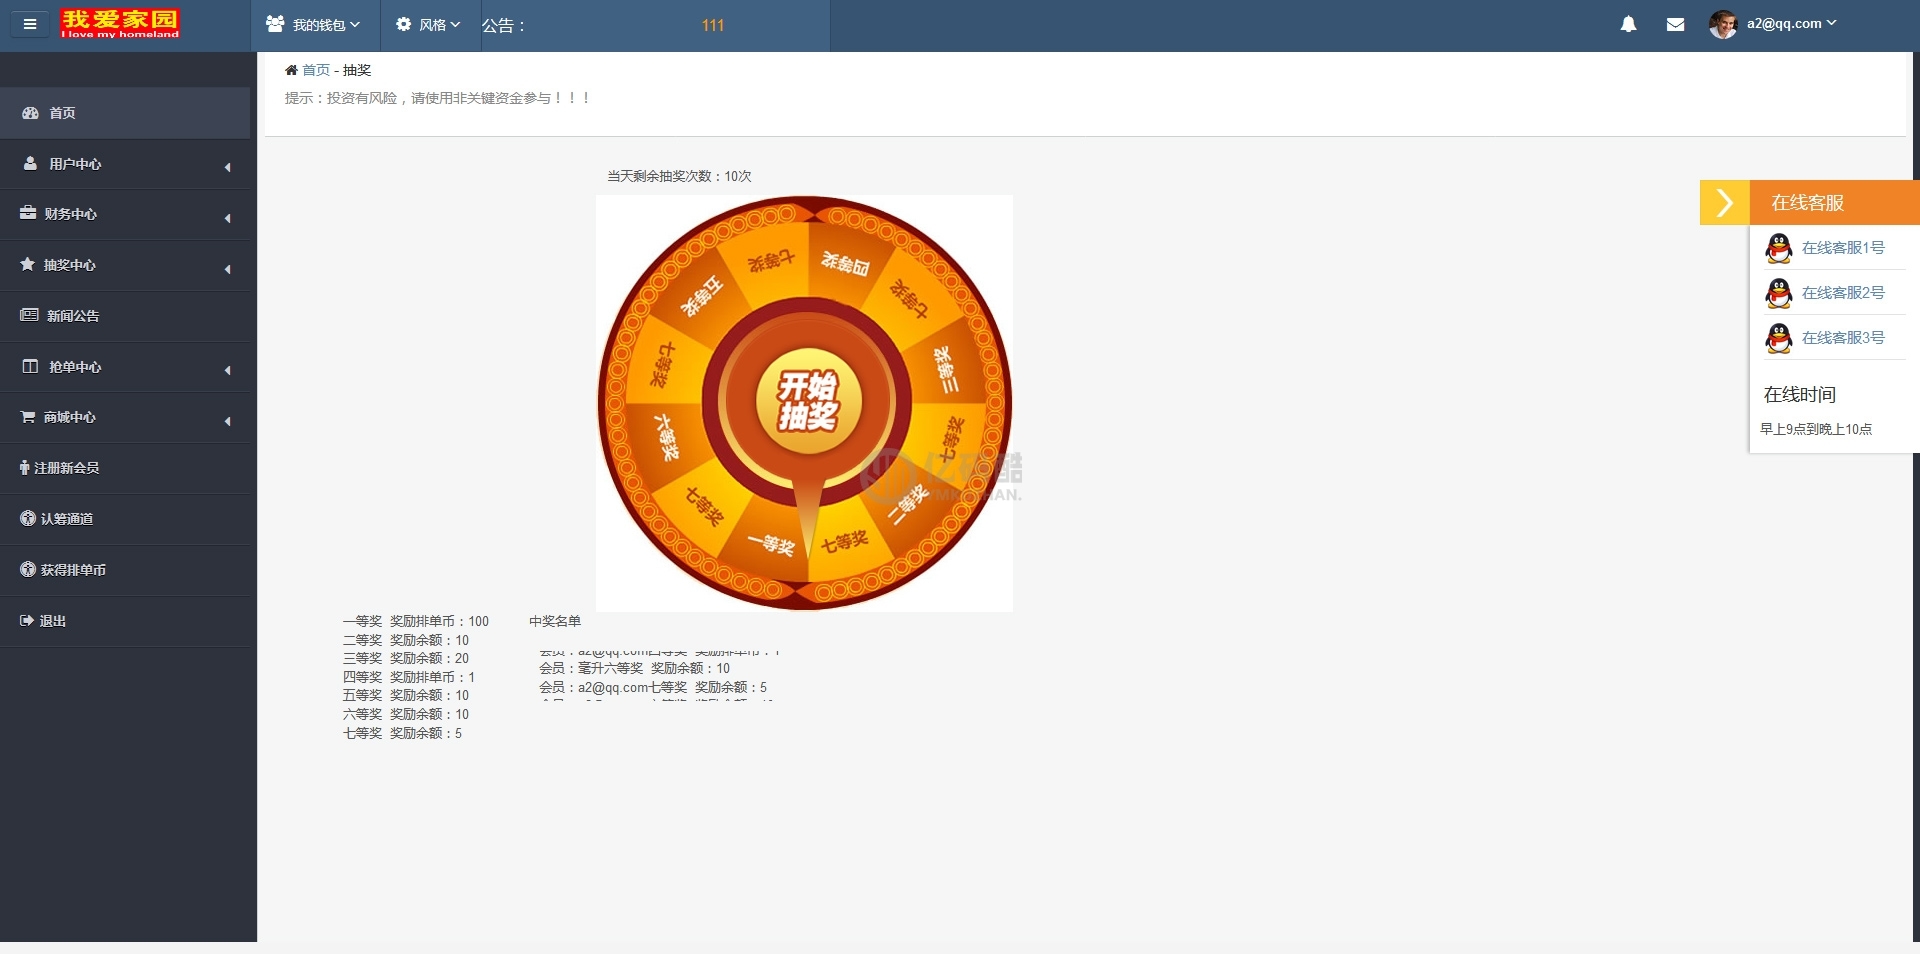The height and width of the screenshot is (954, 1920).
Task: Expand 抽奖中心 sidebar submenu
Action: tap(125, 265)
